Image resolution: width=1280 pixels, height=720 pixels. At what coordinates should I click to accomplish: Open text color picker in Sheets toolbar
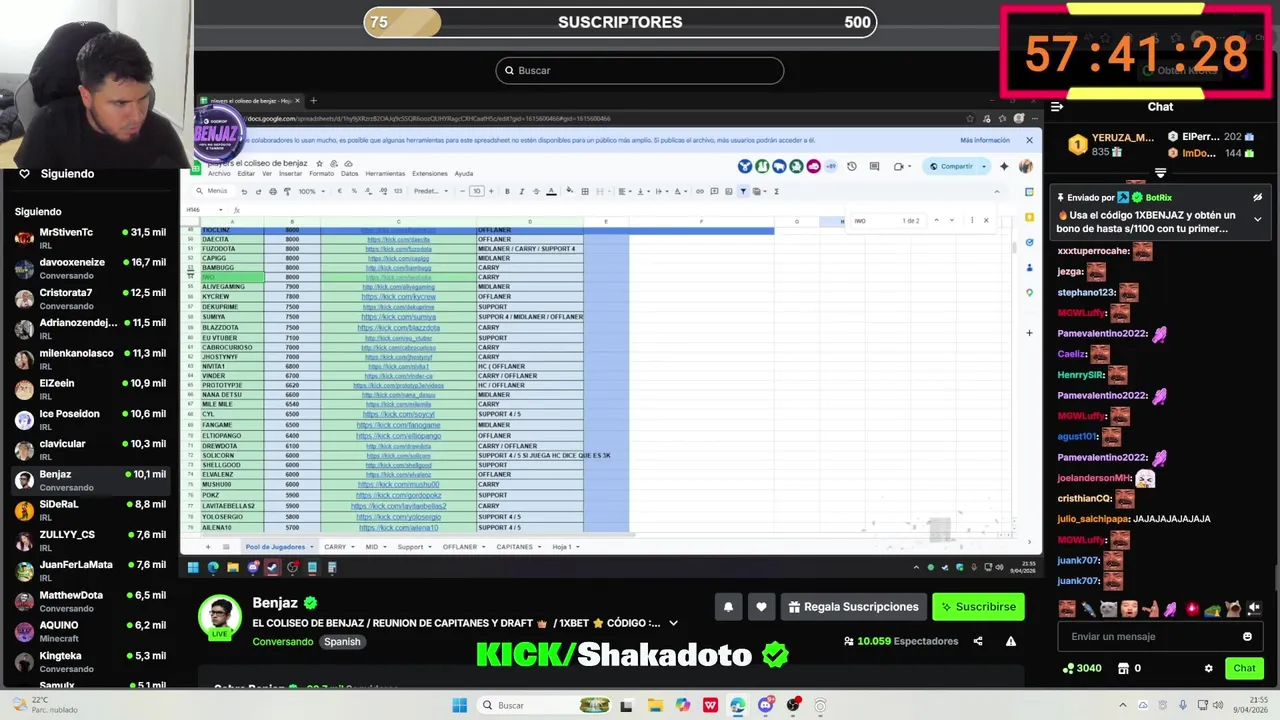[x=552, y=191]
